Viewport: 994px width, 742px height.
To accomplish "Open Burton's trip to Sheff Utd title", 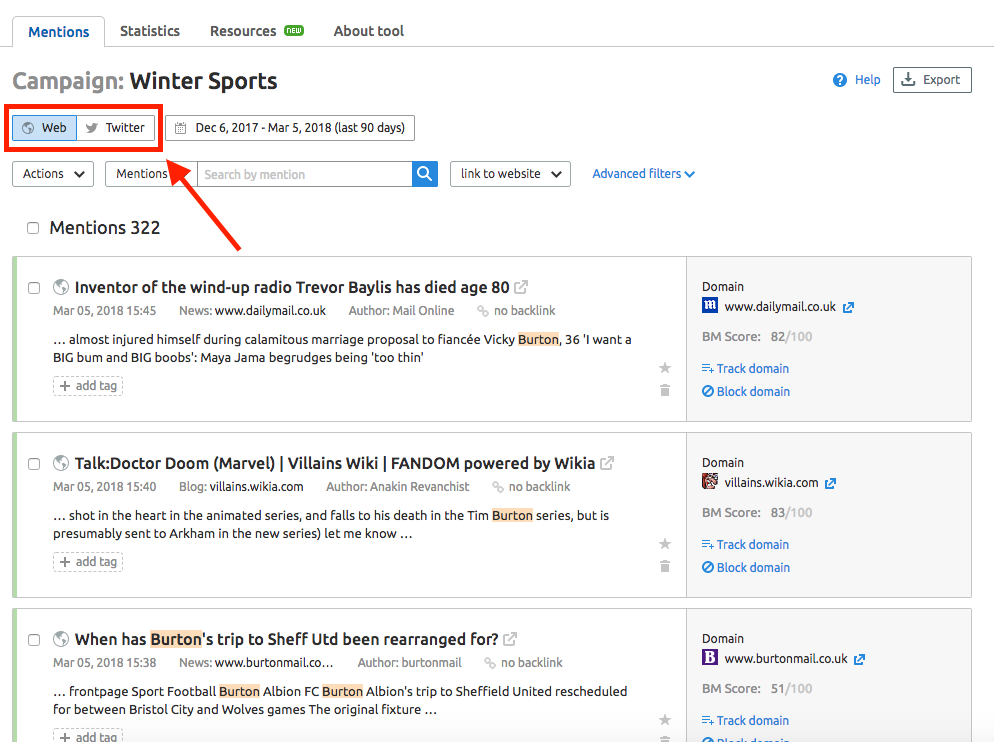I will pyautogui.click(x=287, y=639).
